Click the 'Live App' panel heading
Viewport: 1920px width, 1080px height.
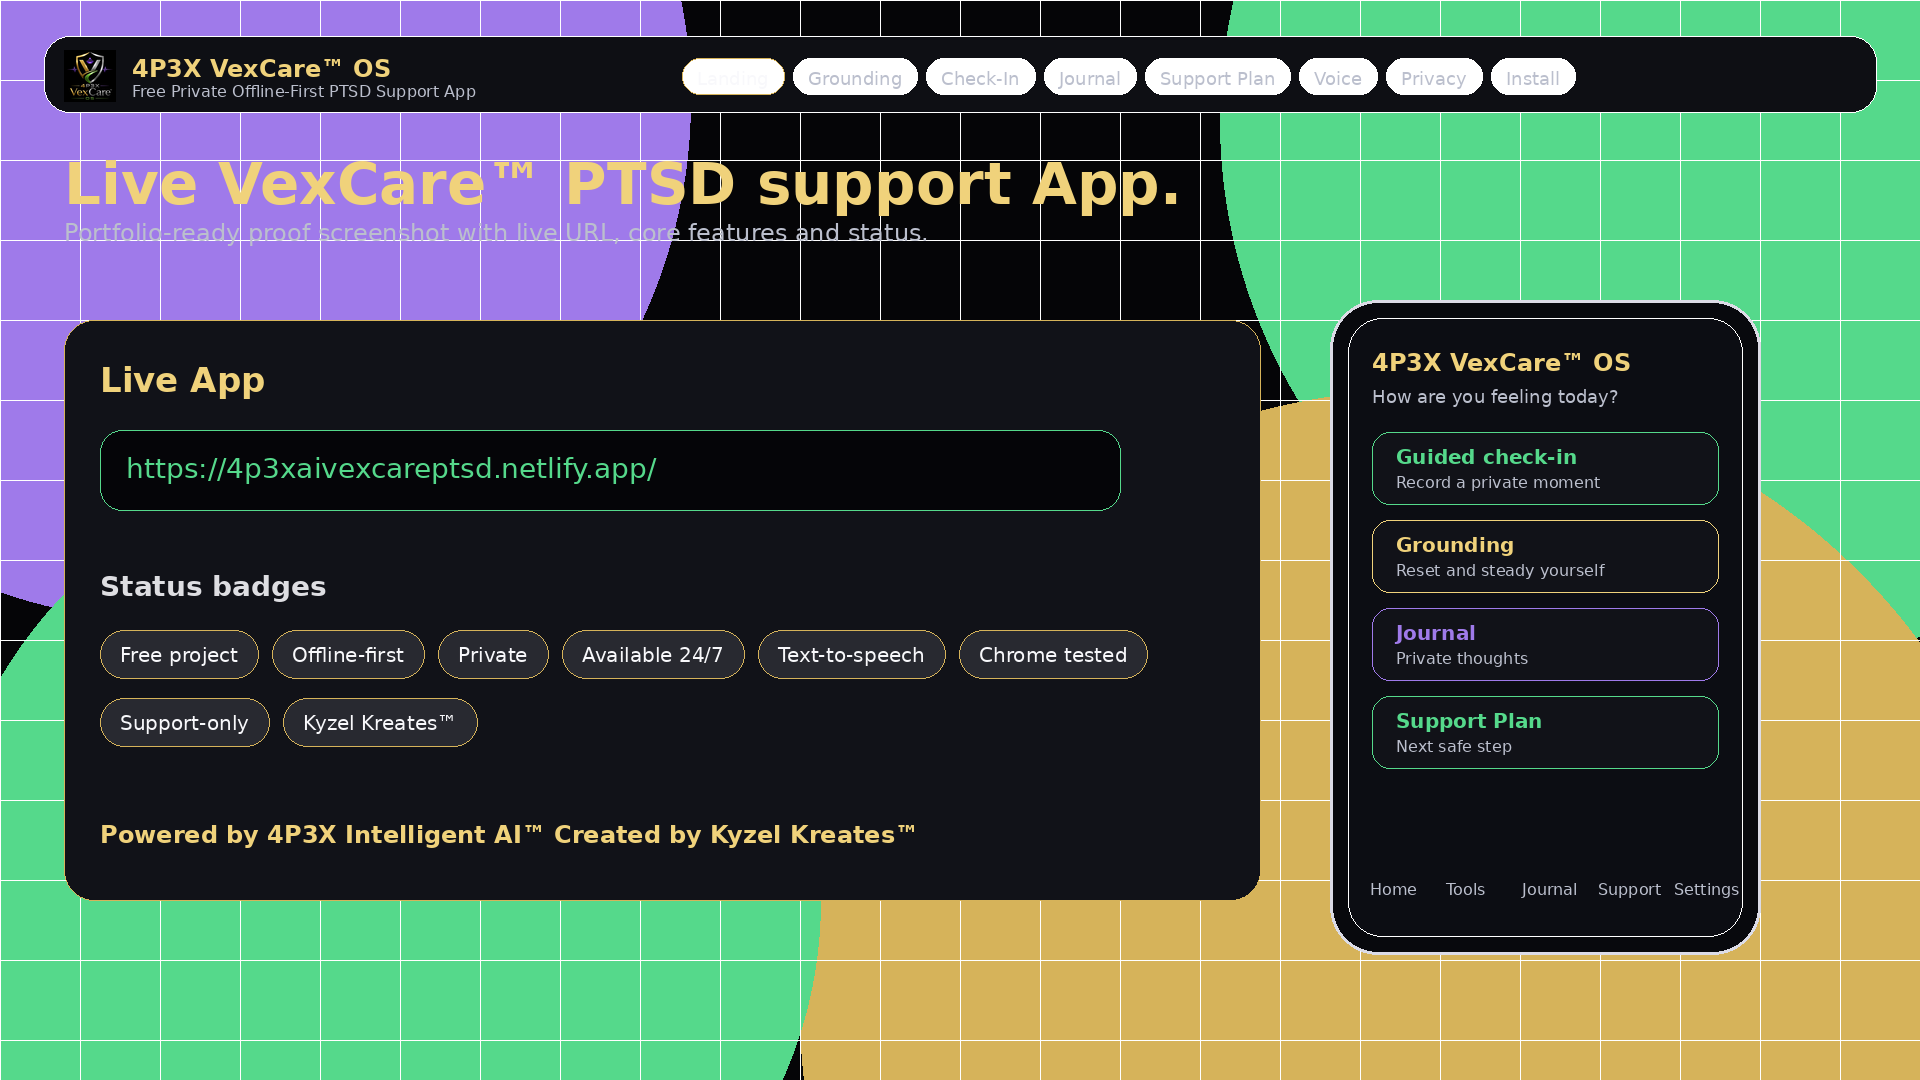coord(182,380)
